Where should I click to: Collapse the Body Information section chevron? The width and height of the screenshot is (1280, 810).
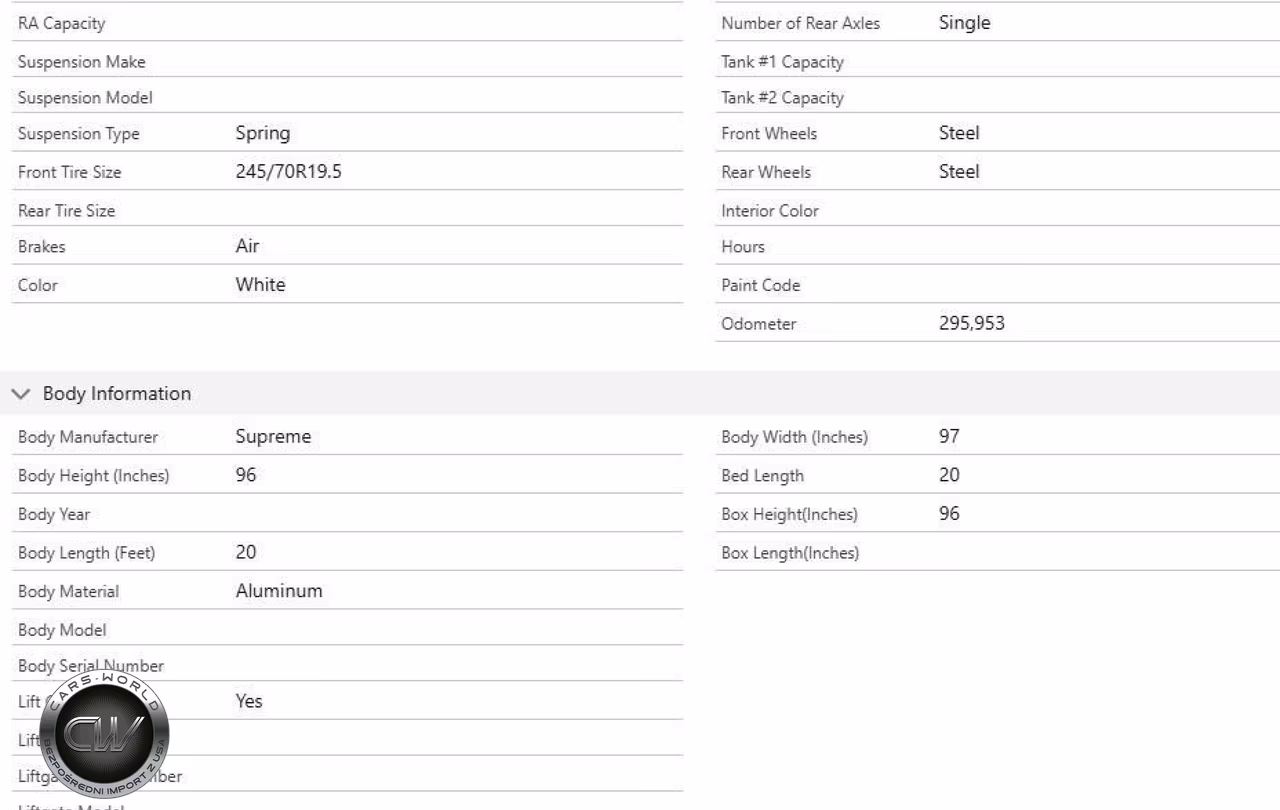point(21,394)
